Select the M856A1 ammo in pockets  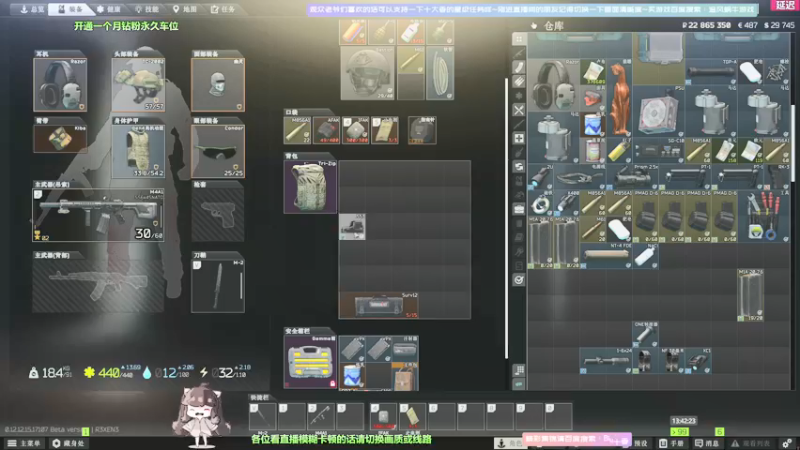pyautogui.click(x=297, y=130)
